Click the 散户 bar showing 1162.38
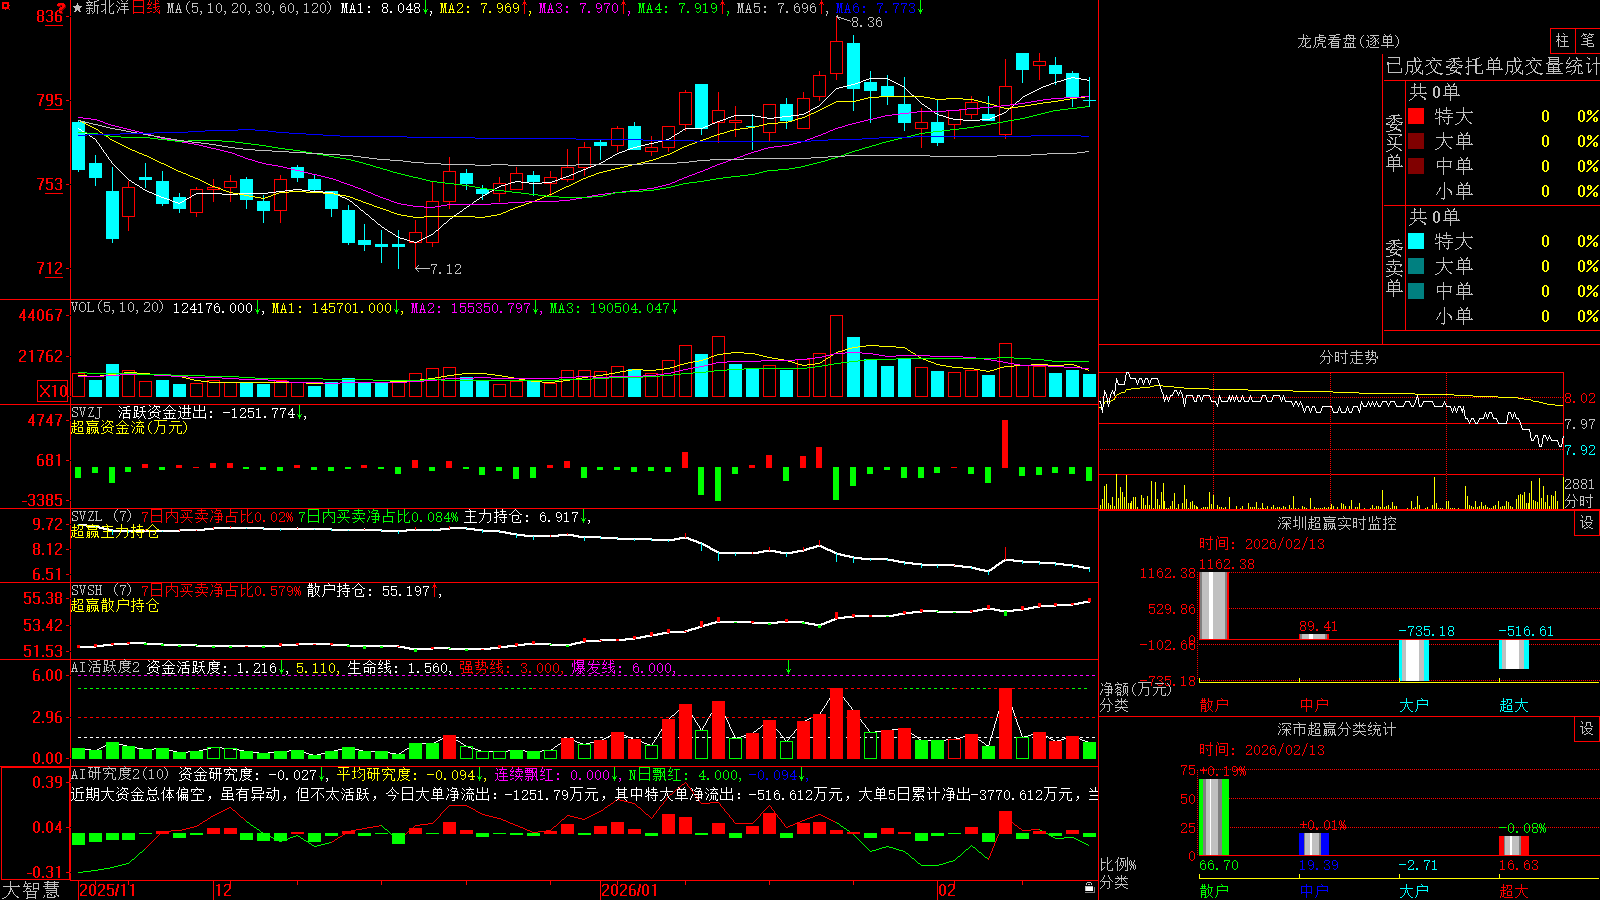1600x900 pixels. point(1213,605)
